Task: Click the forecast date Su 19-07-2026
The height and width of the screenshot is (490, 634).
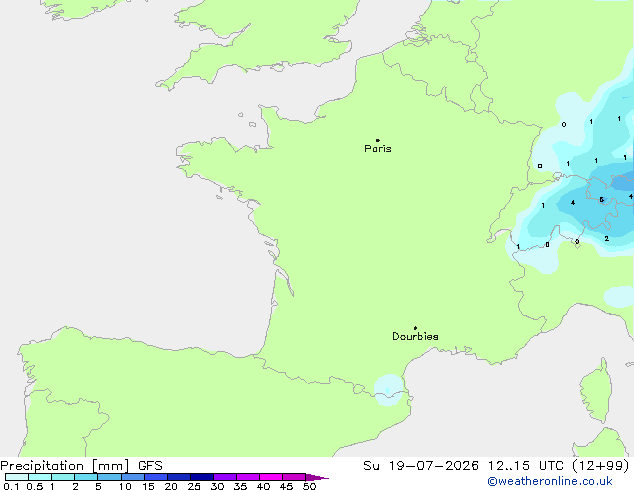Action: click(x=421, y=466)
